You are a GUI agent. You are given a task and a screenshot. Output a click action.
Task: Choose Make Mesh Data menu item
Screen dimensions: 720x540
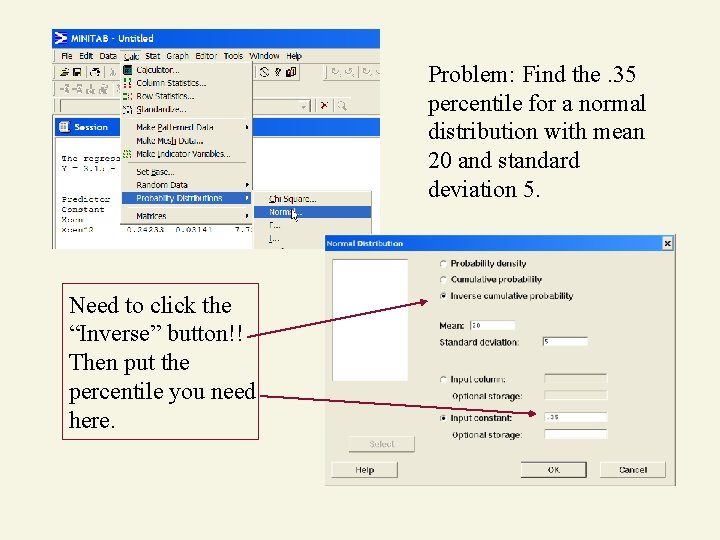coord(186,141)
